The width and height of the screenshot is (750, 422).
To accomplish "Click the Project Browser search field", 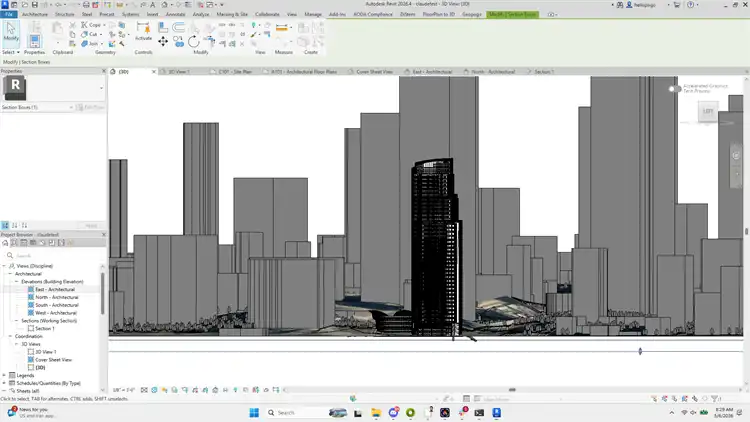I will [53, 255].
